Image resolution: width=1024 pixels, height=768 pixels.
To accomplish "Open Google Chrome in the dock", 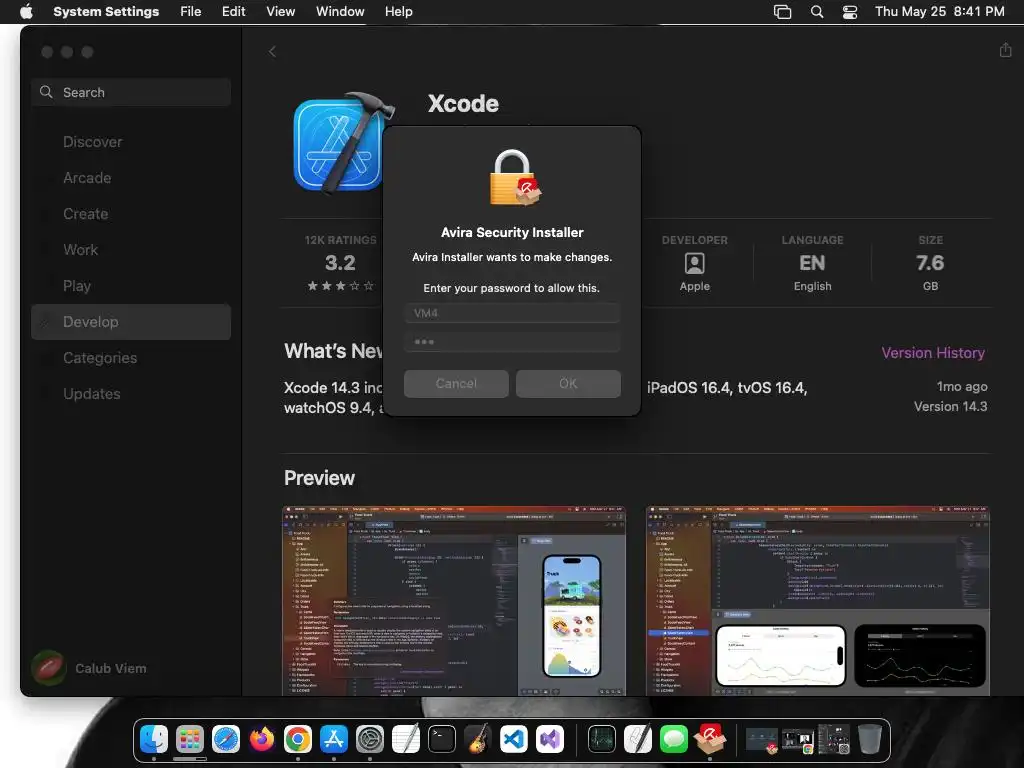I will tap(298, 739).
